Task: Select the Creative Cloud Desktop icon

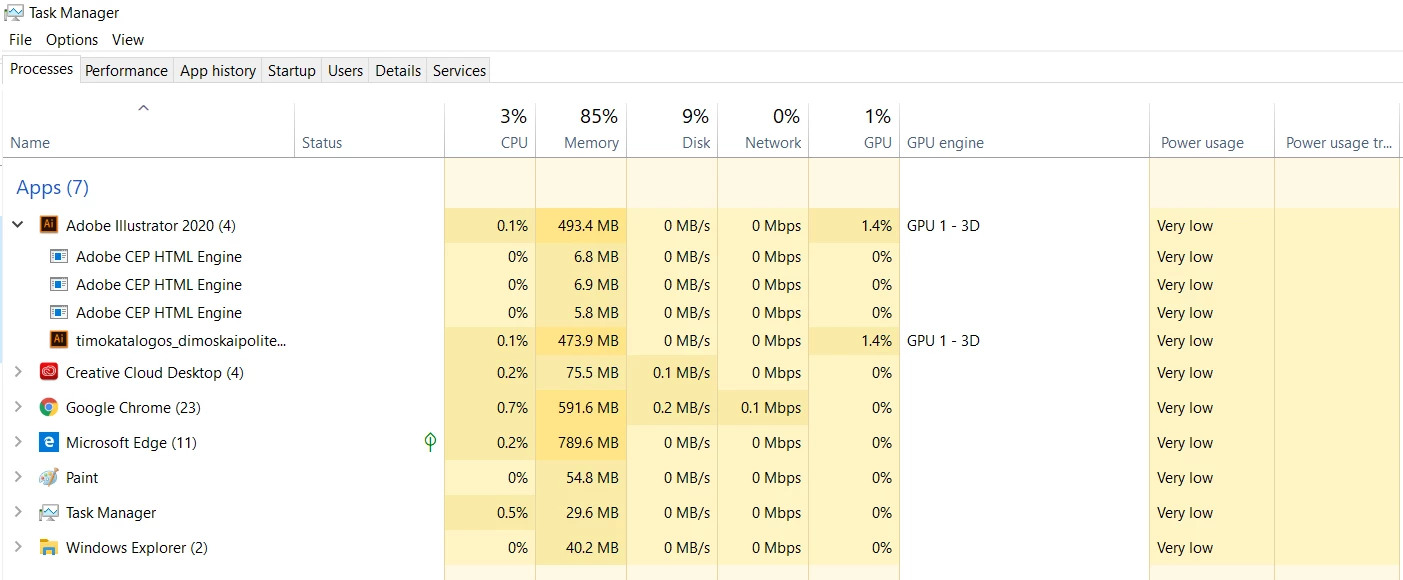Action: [x=48, y=372]
